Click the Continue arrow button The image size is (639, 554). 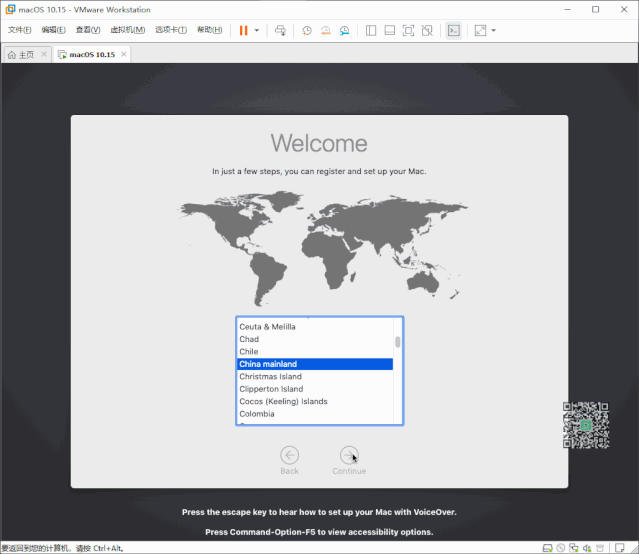point(349,454)
